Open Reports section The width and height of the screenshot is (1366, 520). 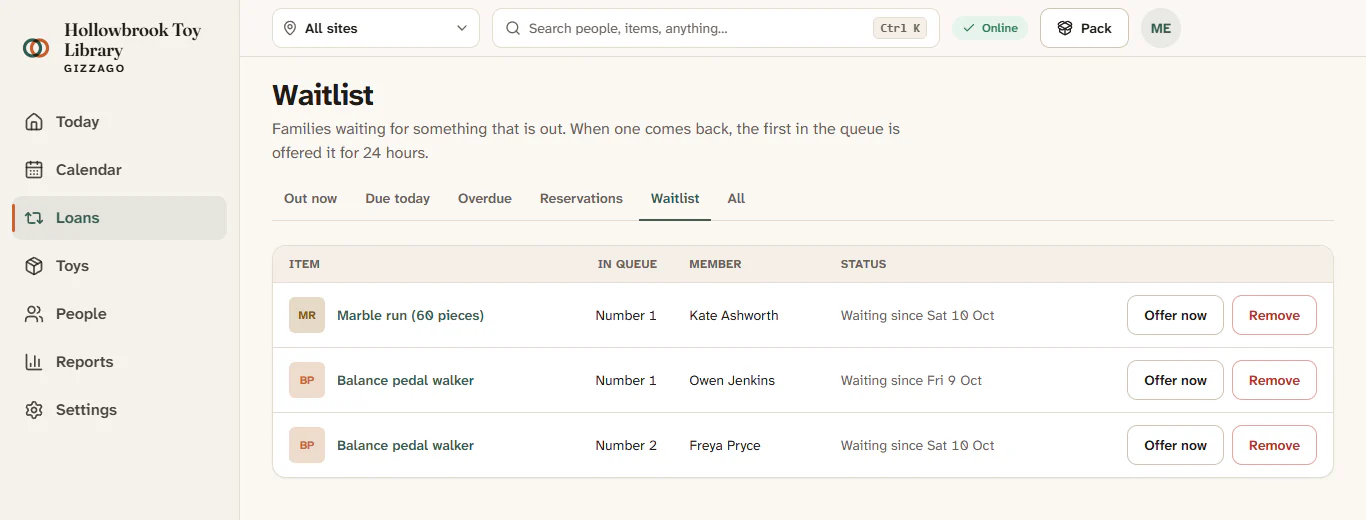120,362
